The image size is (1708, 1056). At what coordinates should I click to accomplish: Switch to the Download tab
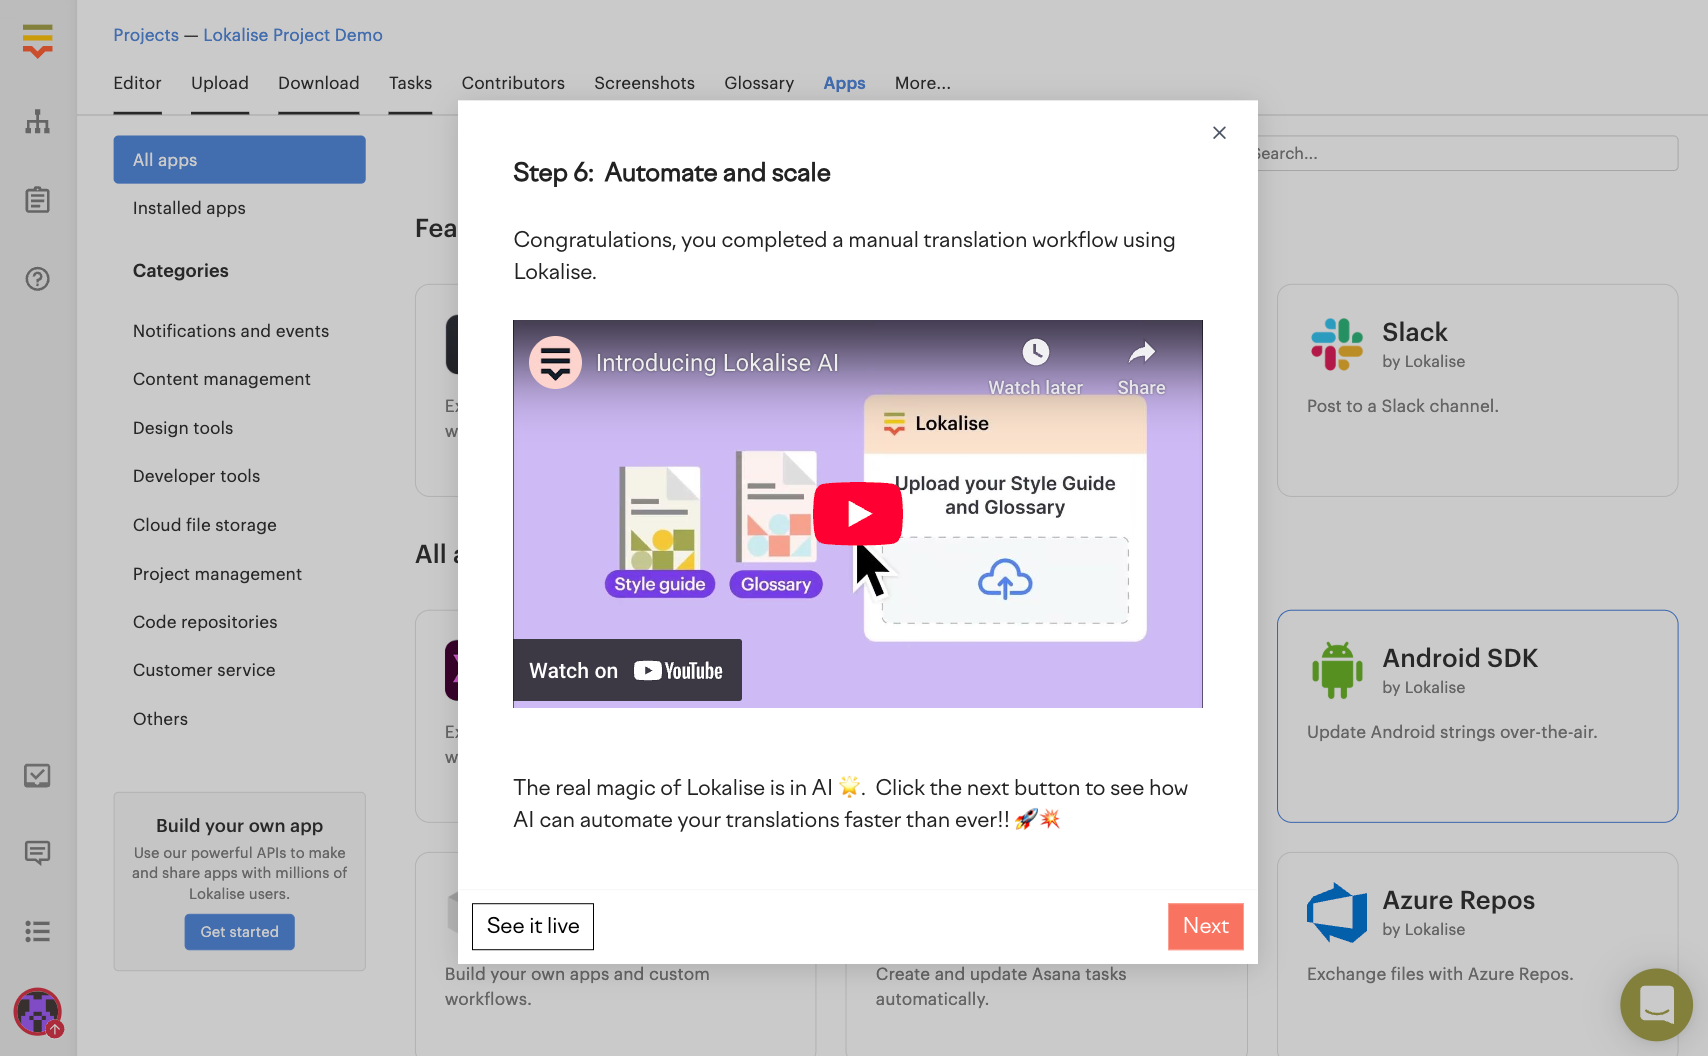tap(319, 83)
